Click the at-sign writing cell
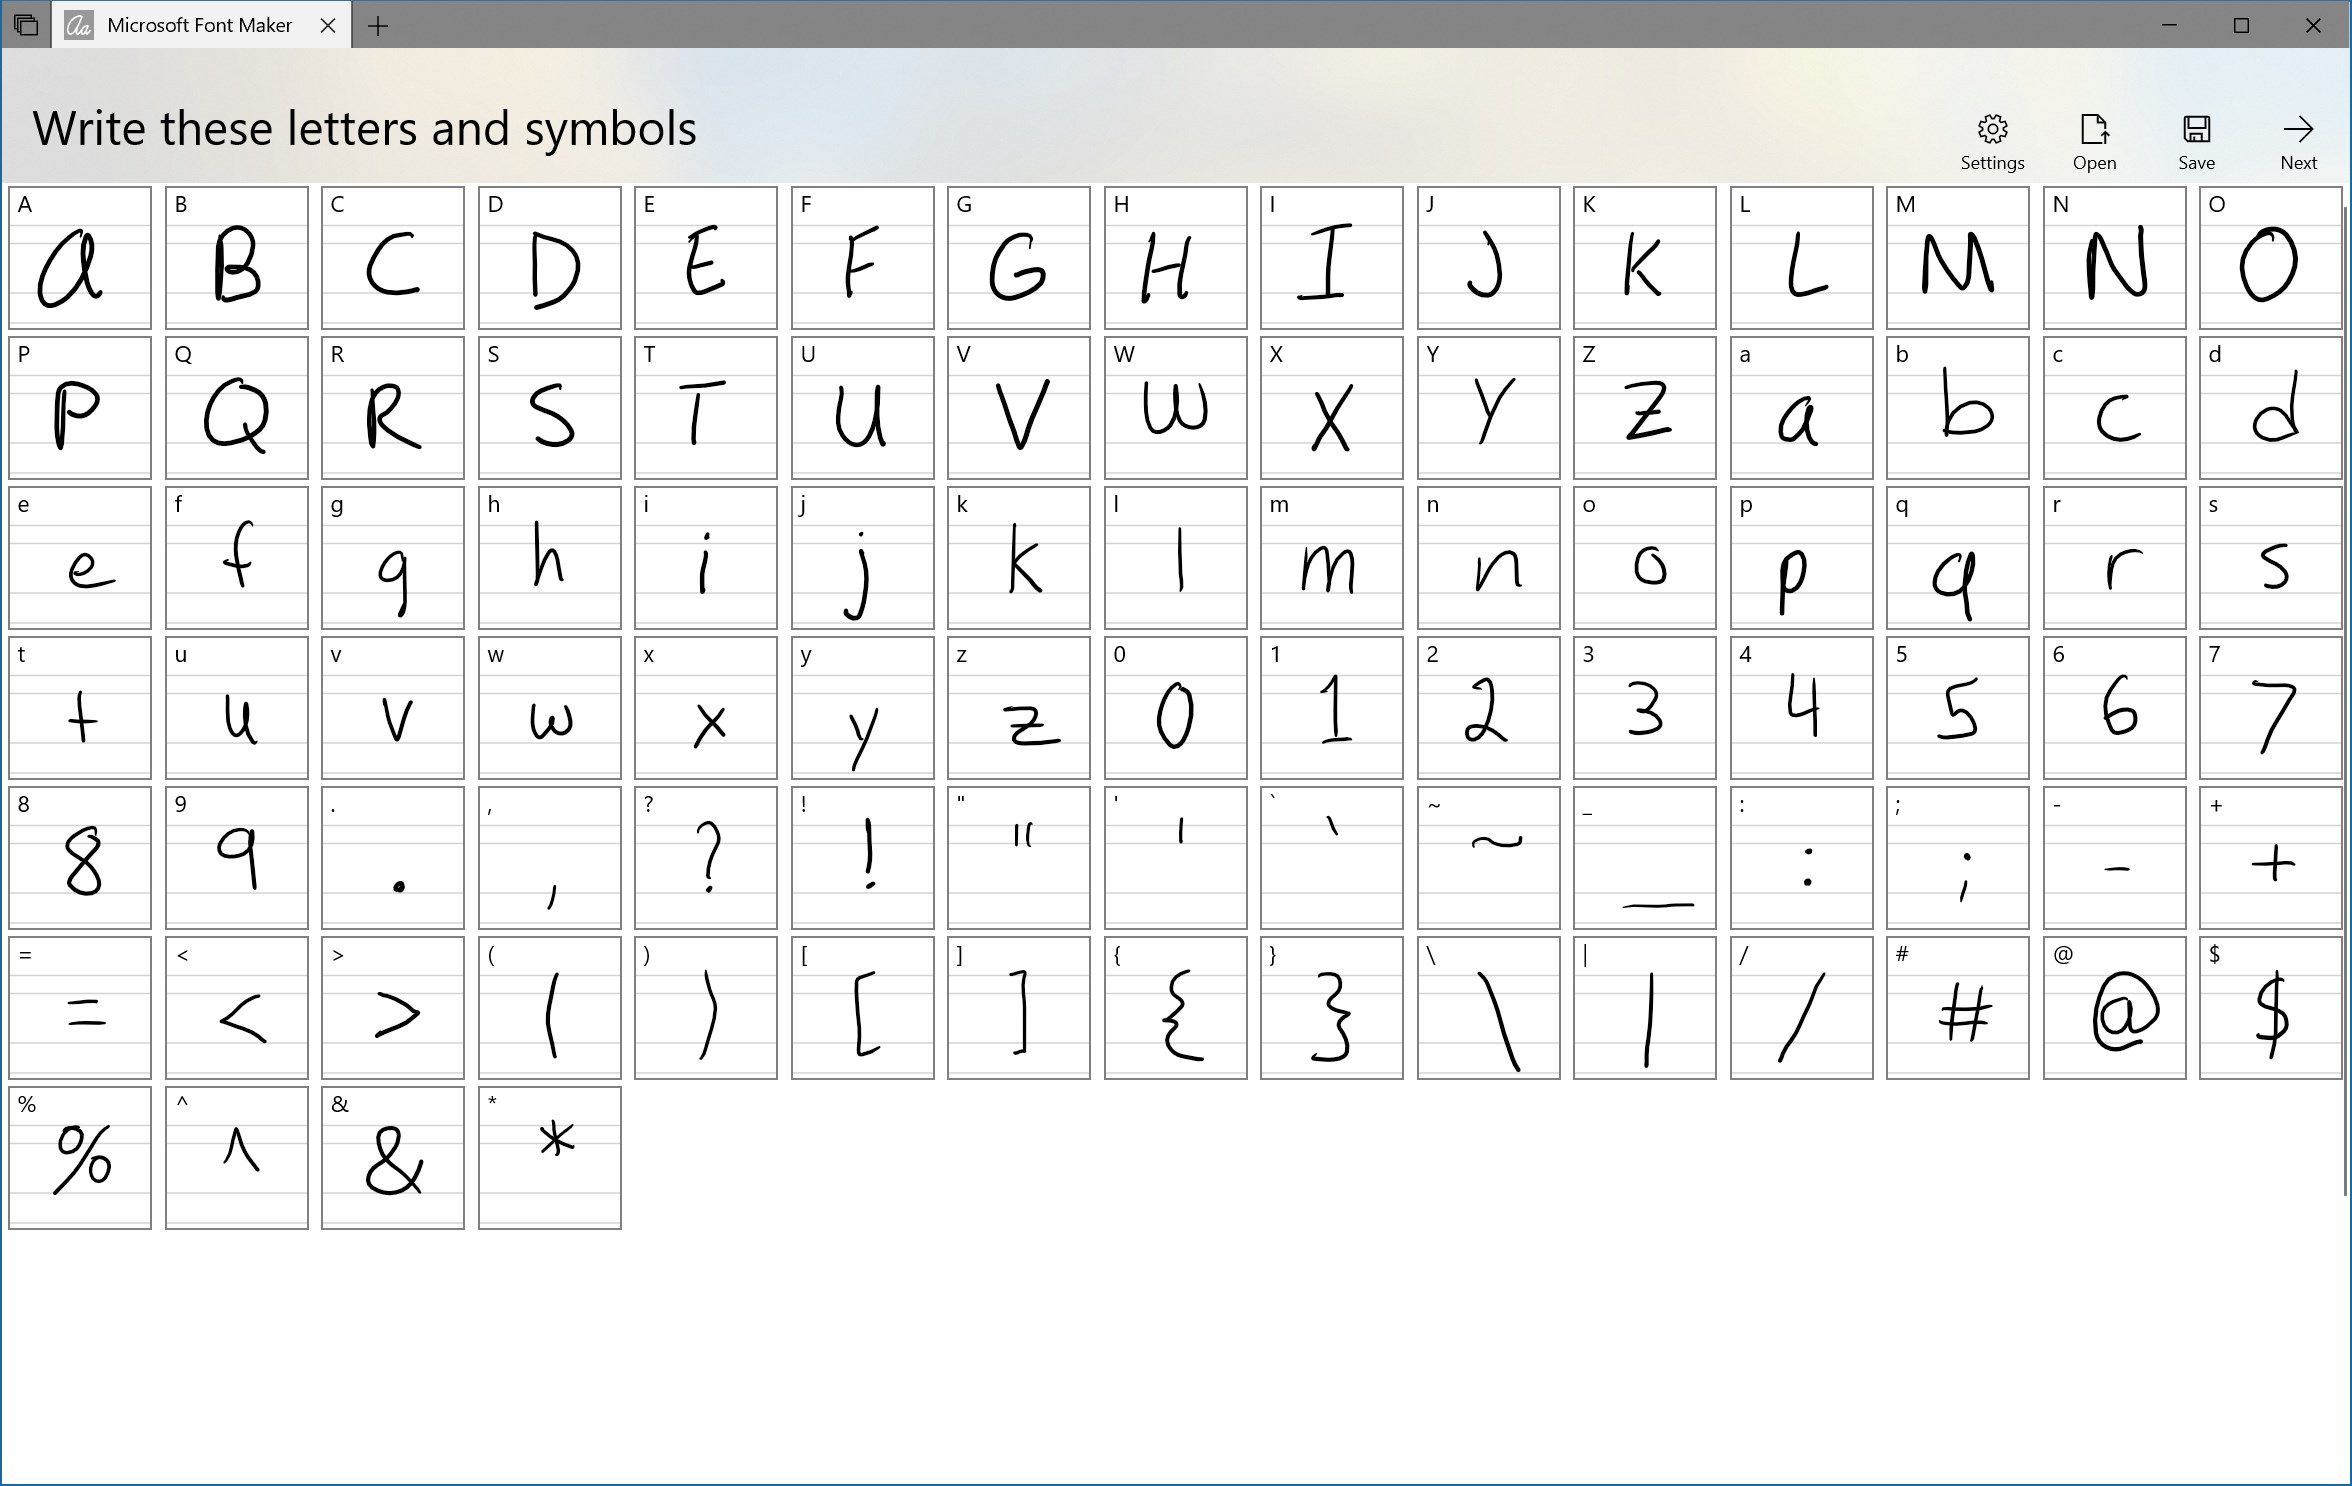The width and height of the screenshot is (2352, 1486). click(2115, 1008)
